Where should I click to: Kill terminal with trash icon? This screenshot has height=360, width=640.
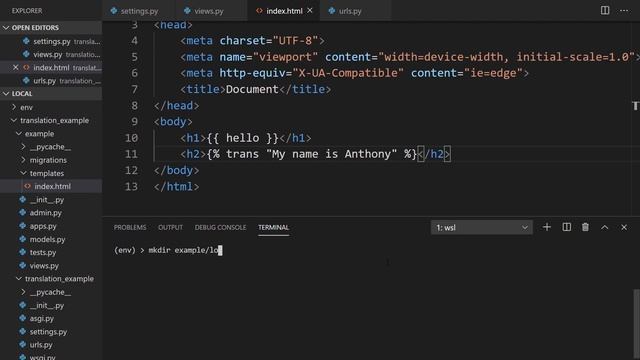click(x=585, y=227)
